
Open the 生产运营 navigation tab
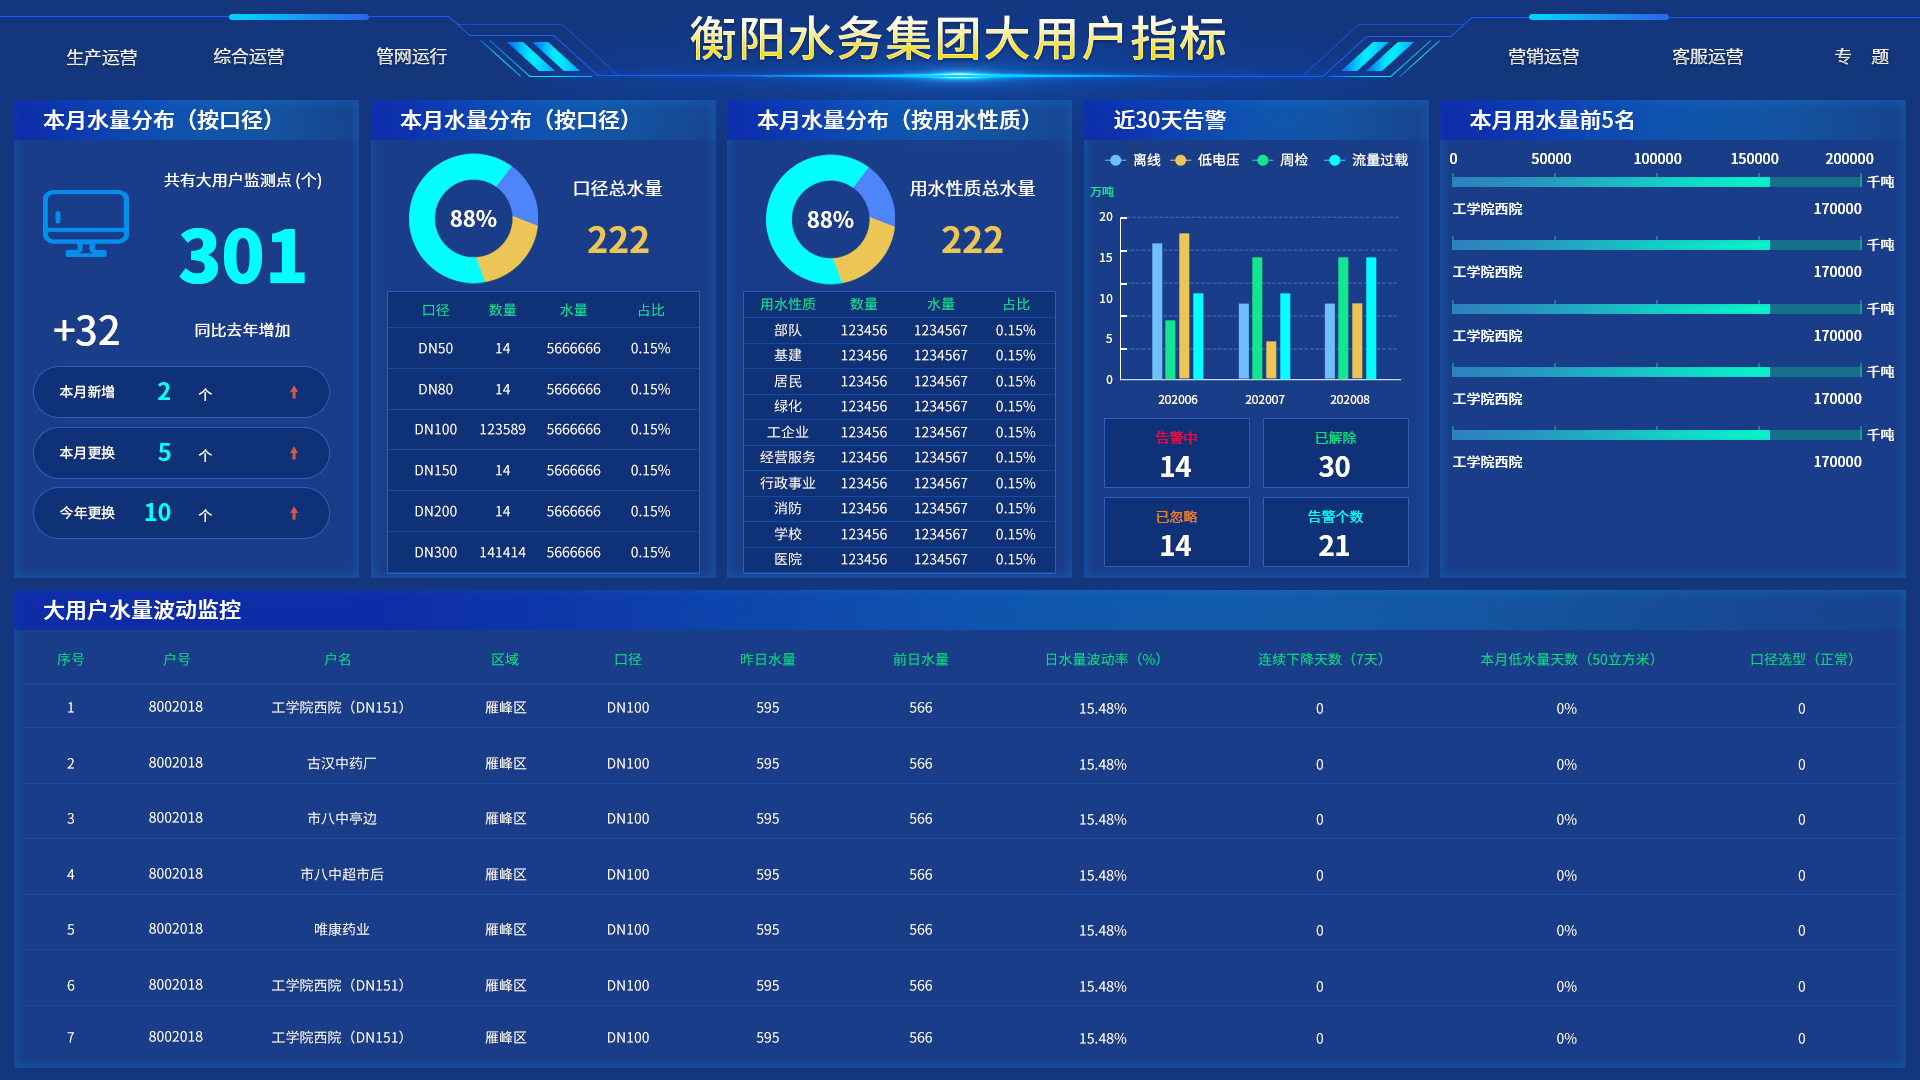pos(101,57)
